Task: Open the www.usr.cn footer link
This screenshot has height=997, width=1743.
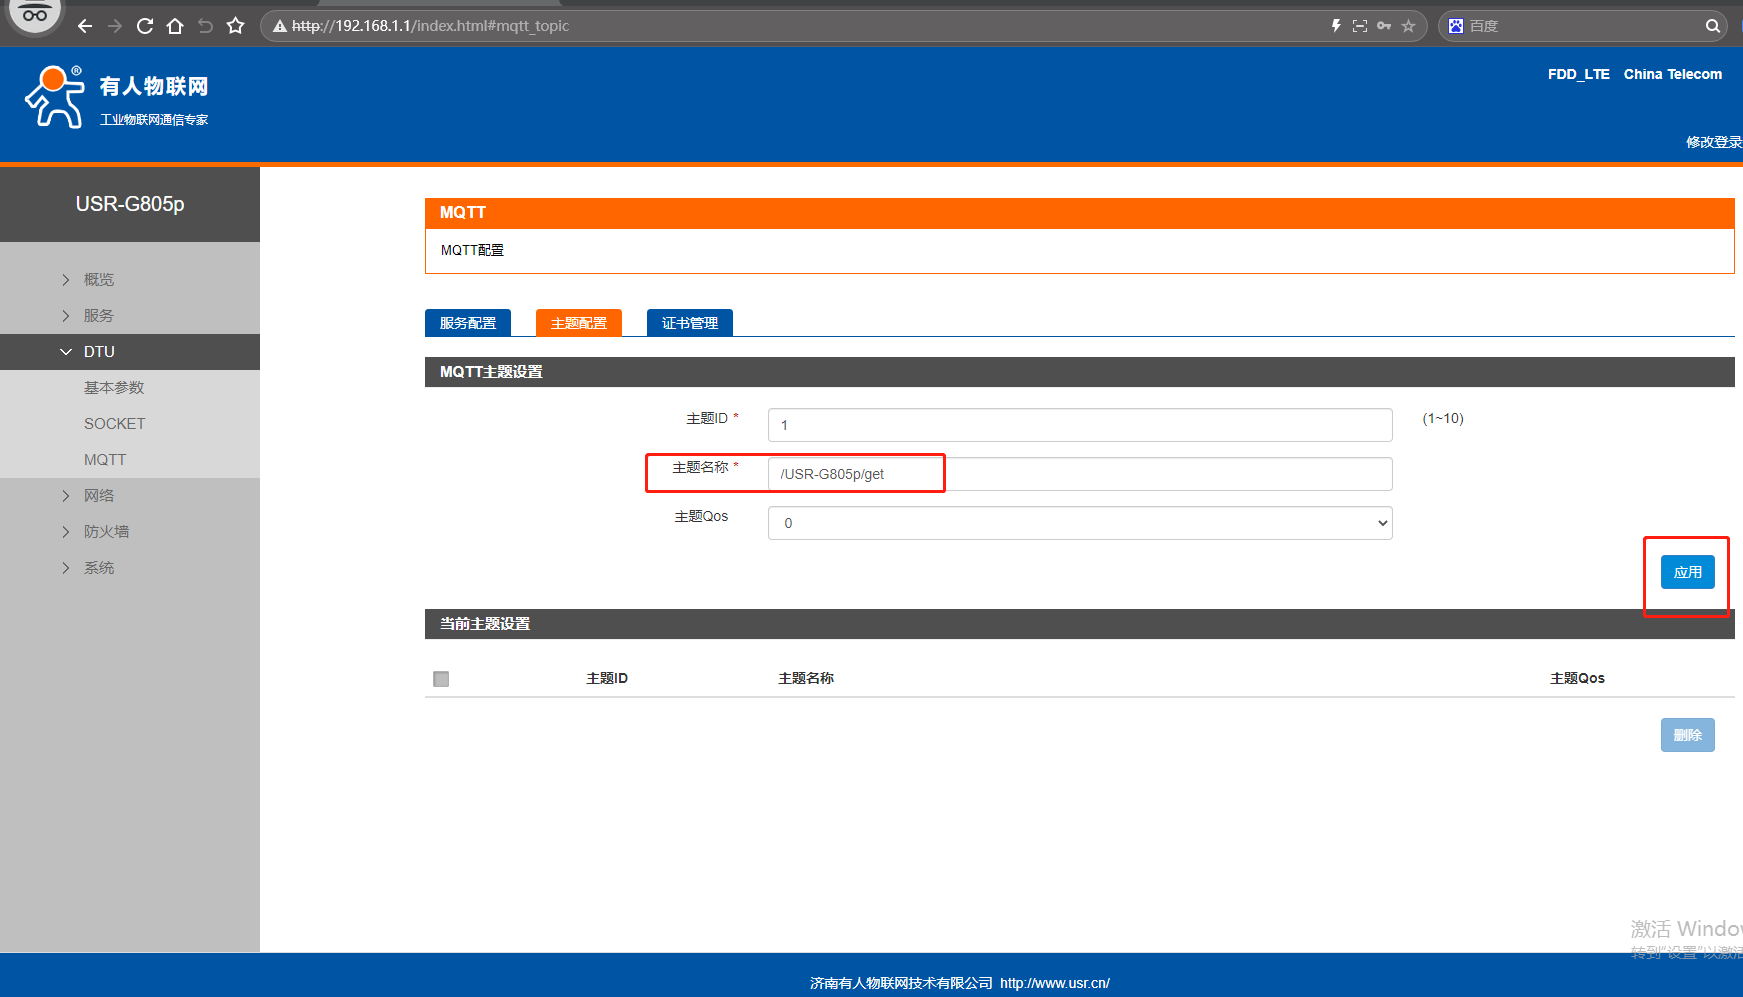Action: tap(1054, 983)
